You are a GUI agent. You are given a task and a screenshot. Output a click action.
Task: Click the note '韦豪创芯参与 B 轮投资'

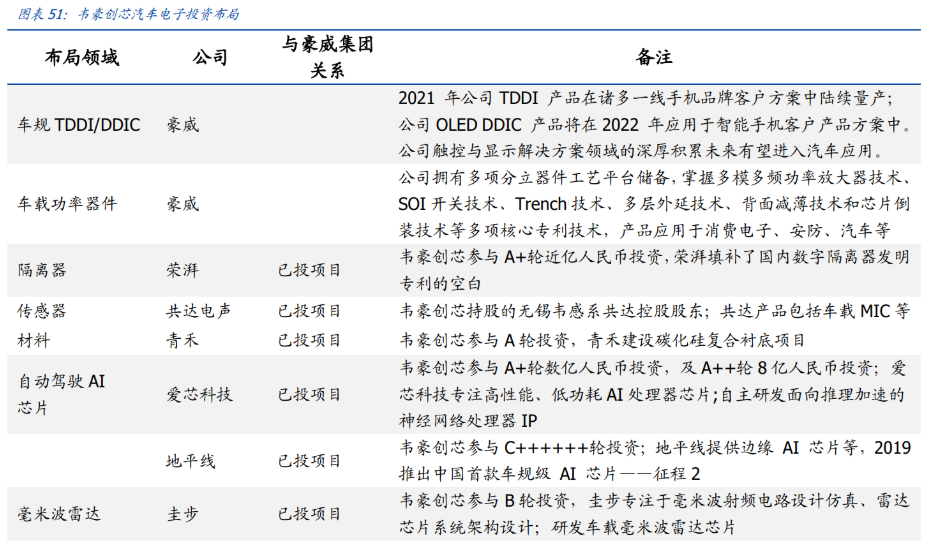tap(654, 501)
